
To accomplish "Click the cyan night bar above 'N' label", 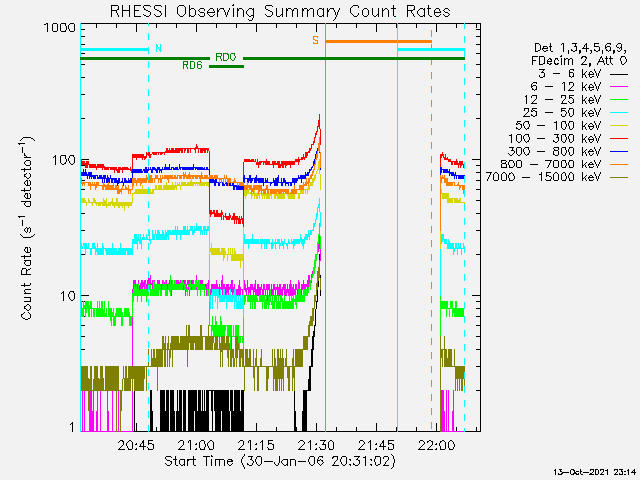I will [114, 50].
